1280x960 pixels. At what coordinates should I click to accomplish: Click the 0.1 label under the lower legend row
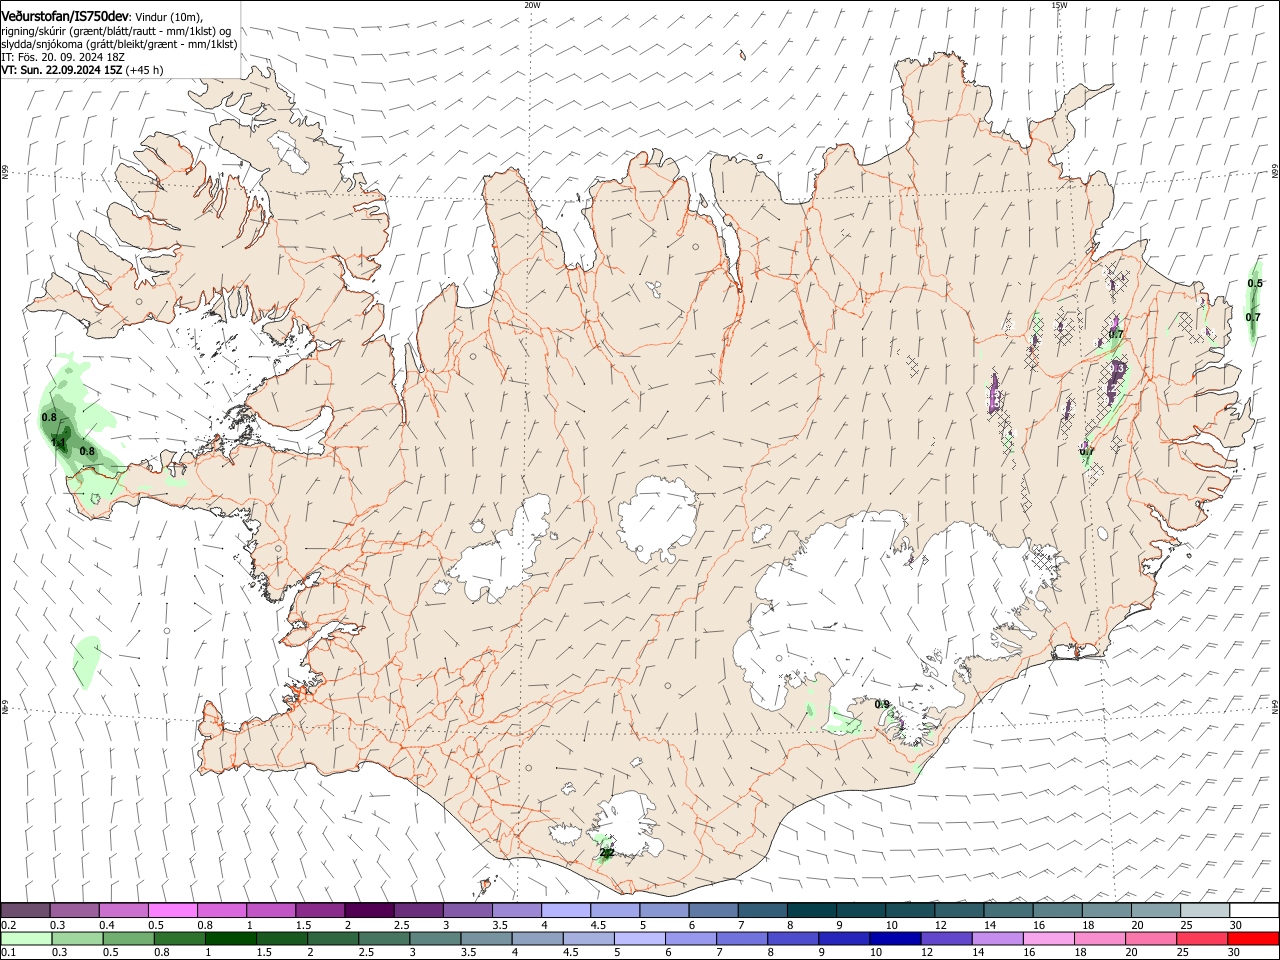point(9,952)
